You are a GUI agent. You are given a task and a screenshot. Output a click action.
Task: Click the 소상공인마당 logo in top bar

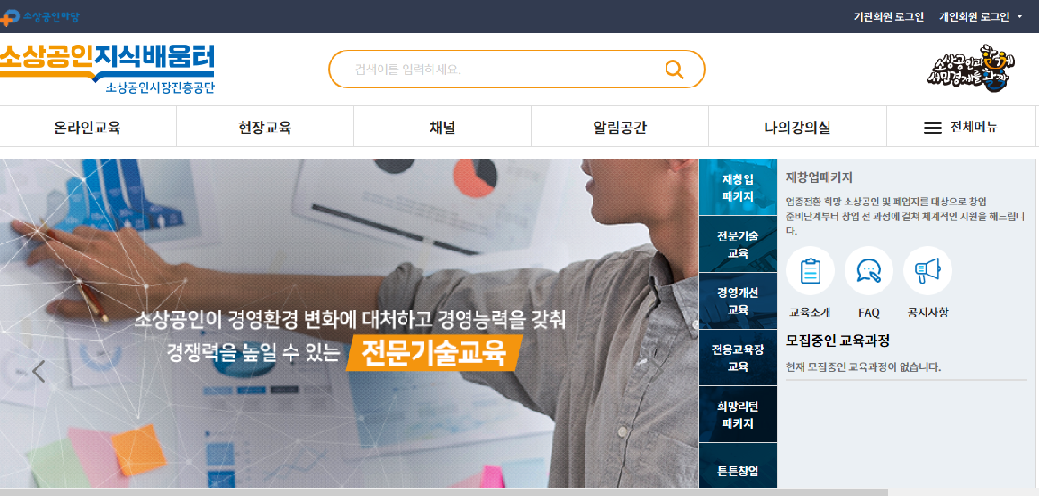(x=40, y=17)
